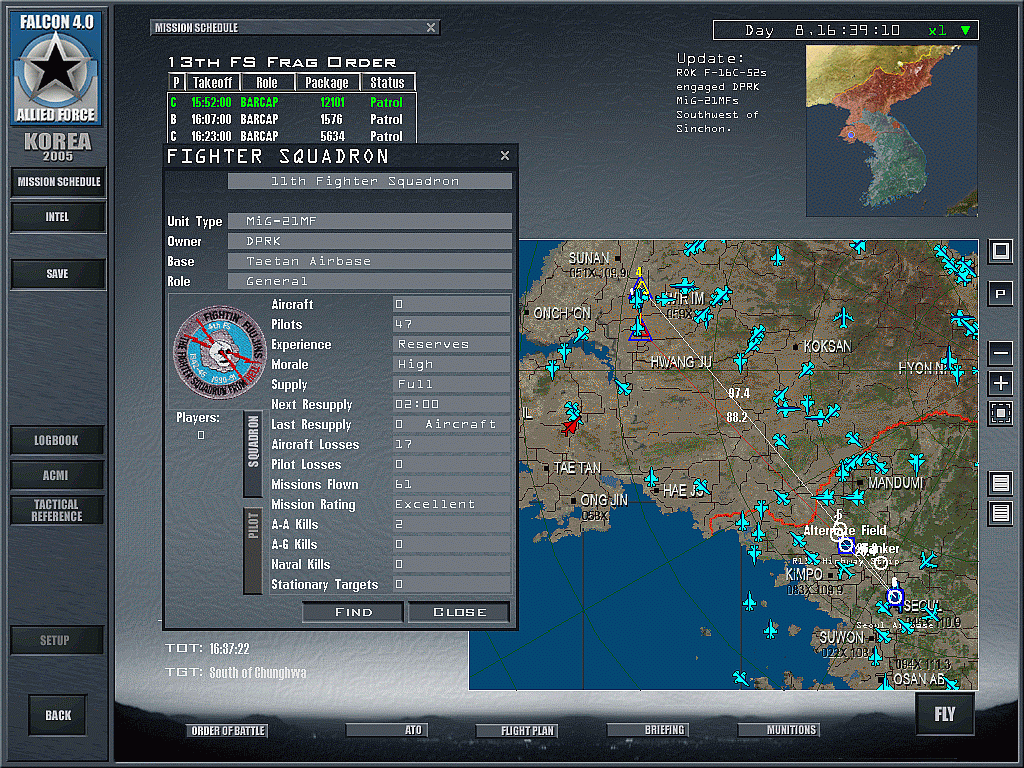The height and width of the screenshot is (768, 1024).
Task: Sort frag order by Takeoff column
Action: click(213, 82)
